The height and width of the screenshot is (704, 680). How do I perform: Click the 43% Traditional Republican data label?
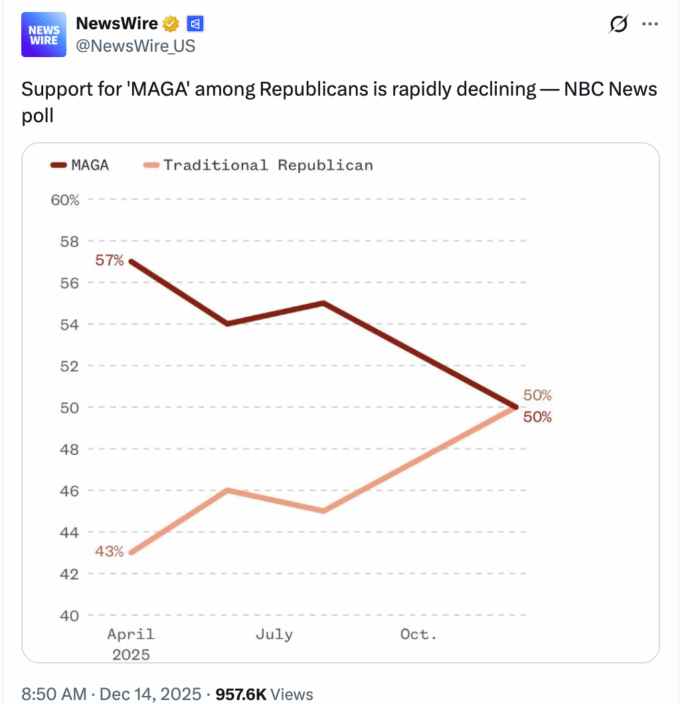coord(110,551)
